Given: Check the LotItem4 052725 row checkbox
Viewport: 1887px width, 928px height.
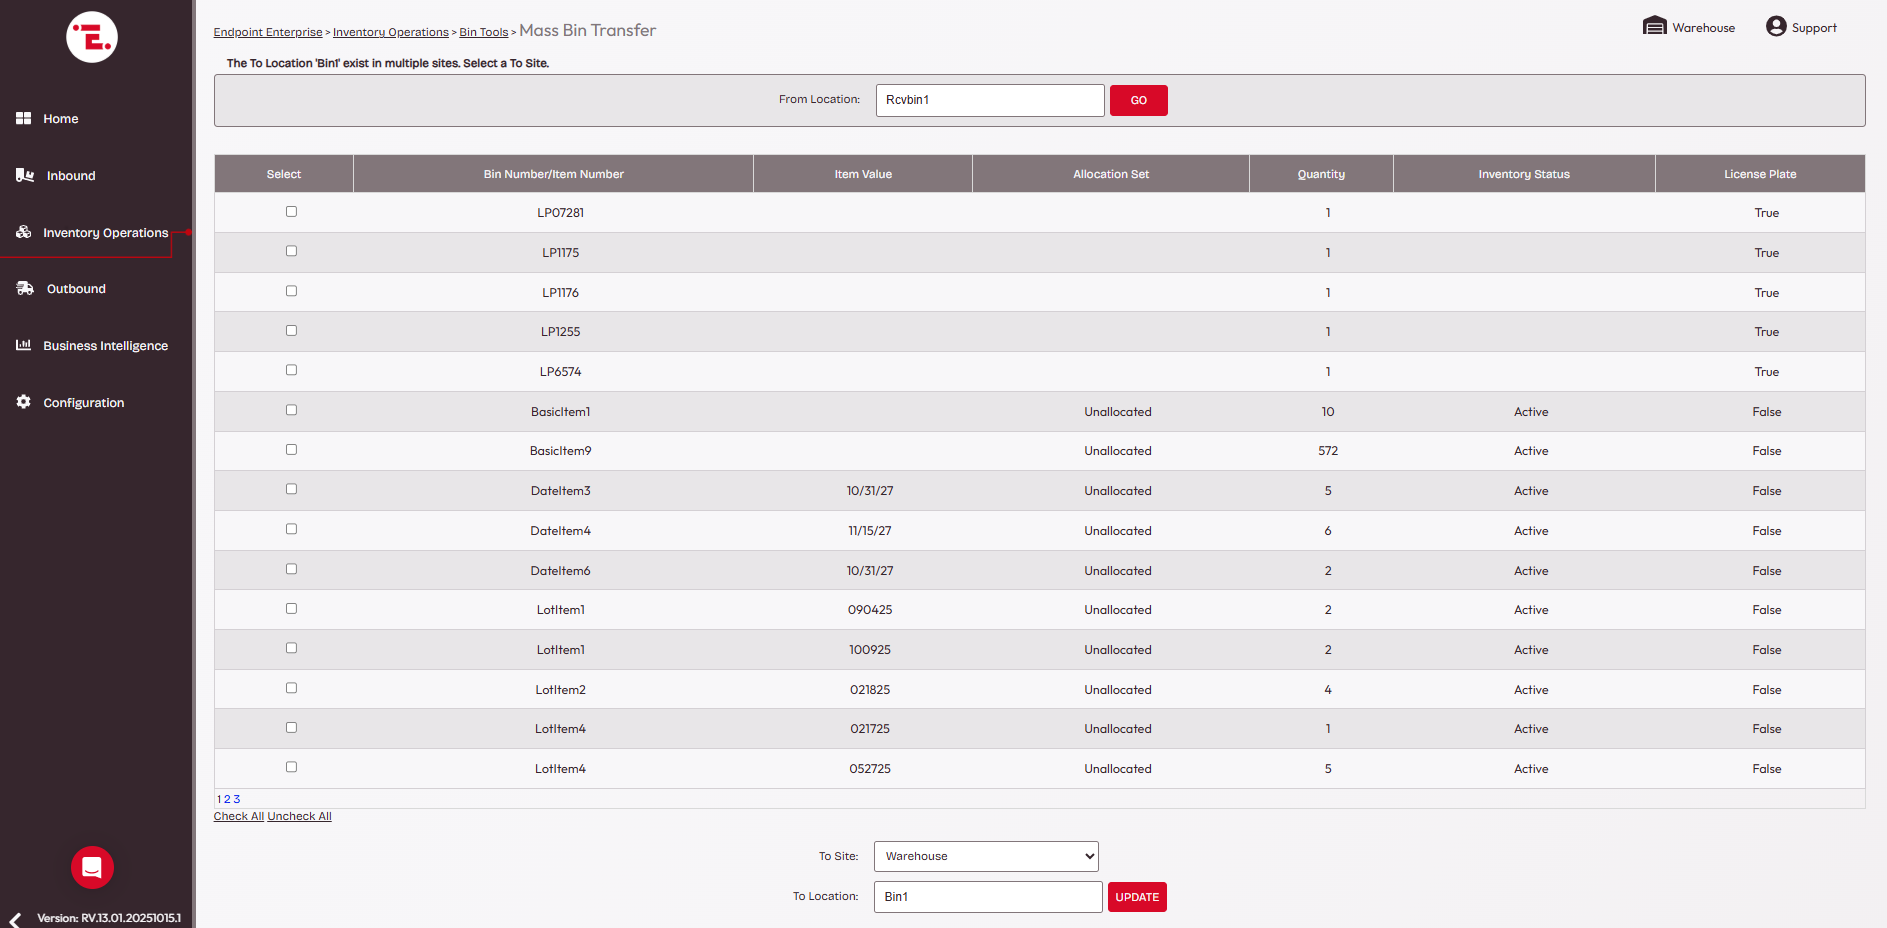Looking at the screenshot, I should (291, 767).
